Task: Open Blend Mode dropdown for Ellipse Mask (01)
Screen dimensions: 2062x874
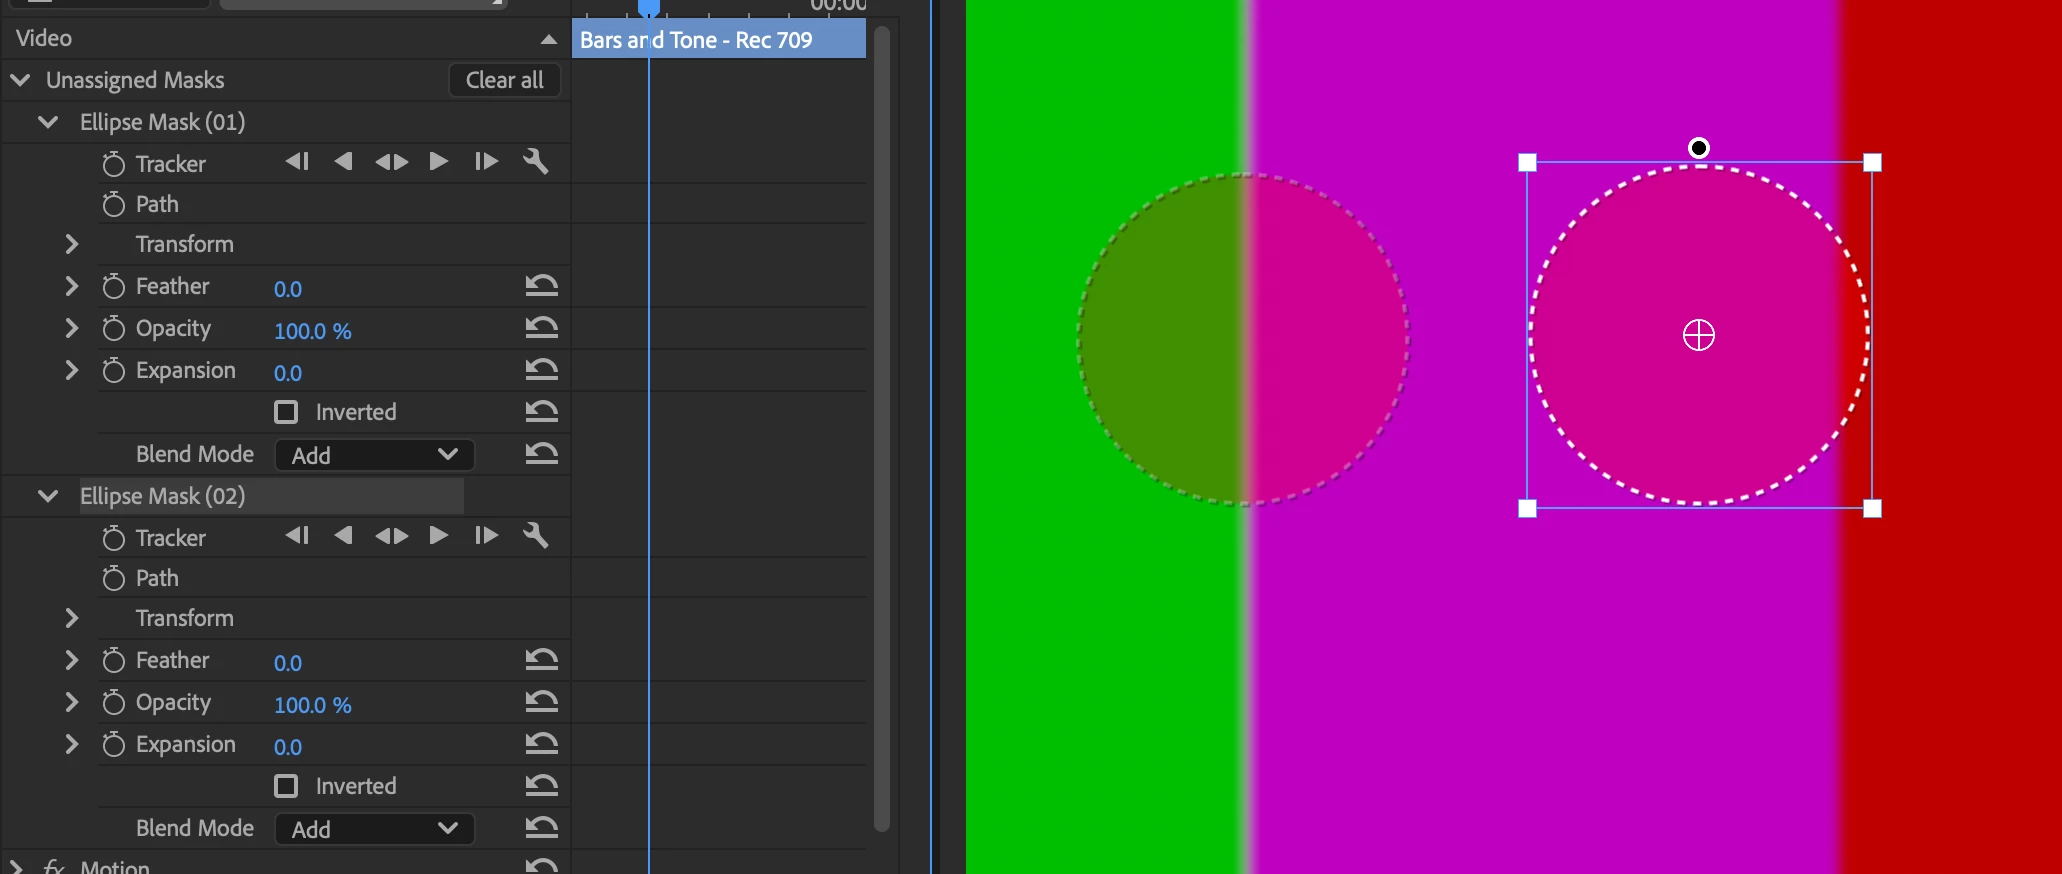Action: tap(374, 455)
